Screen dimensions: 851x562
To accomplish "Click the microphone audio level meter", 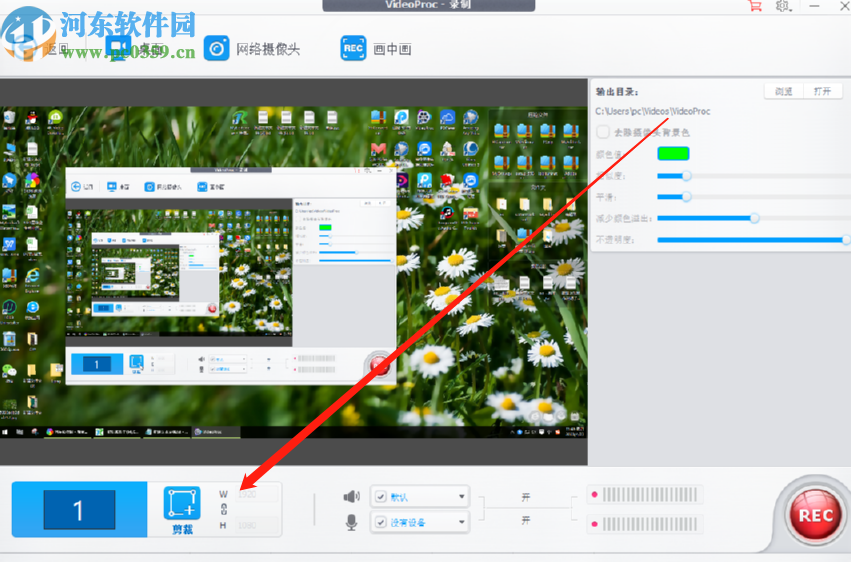I will pos(646,524).
